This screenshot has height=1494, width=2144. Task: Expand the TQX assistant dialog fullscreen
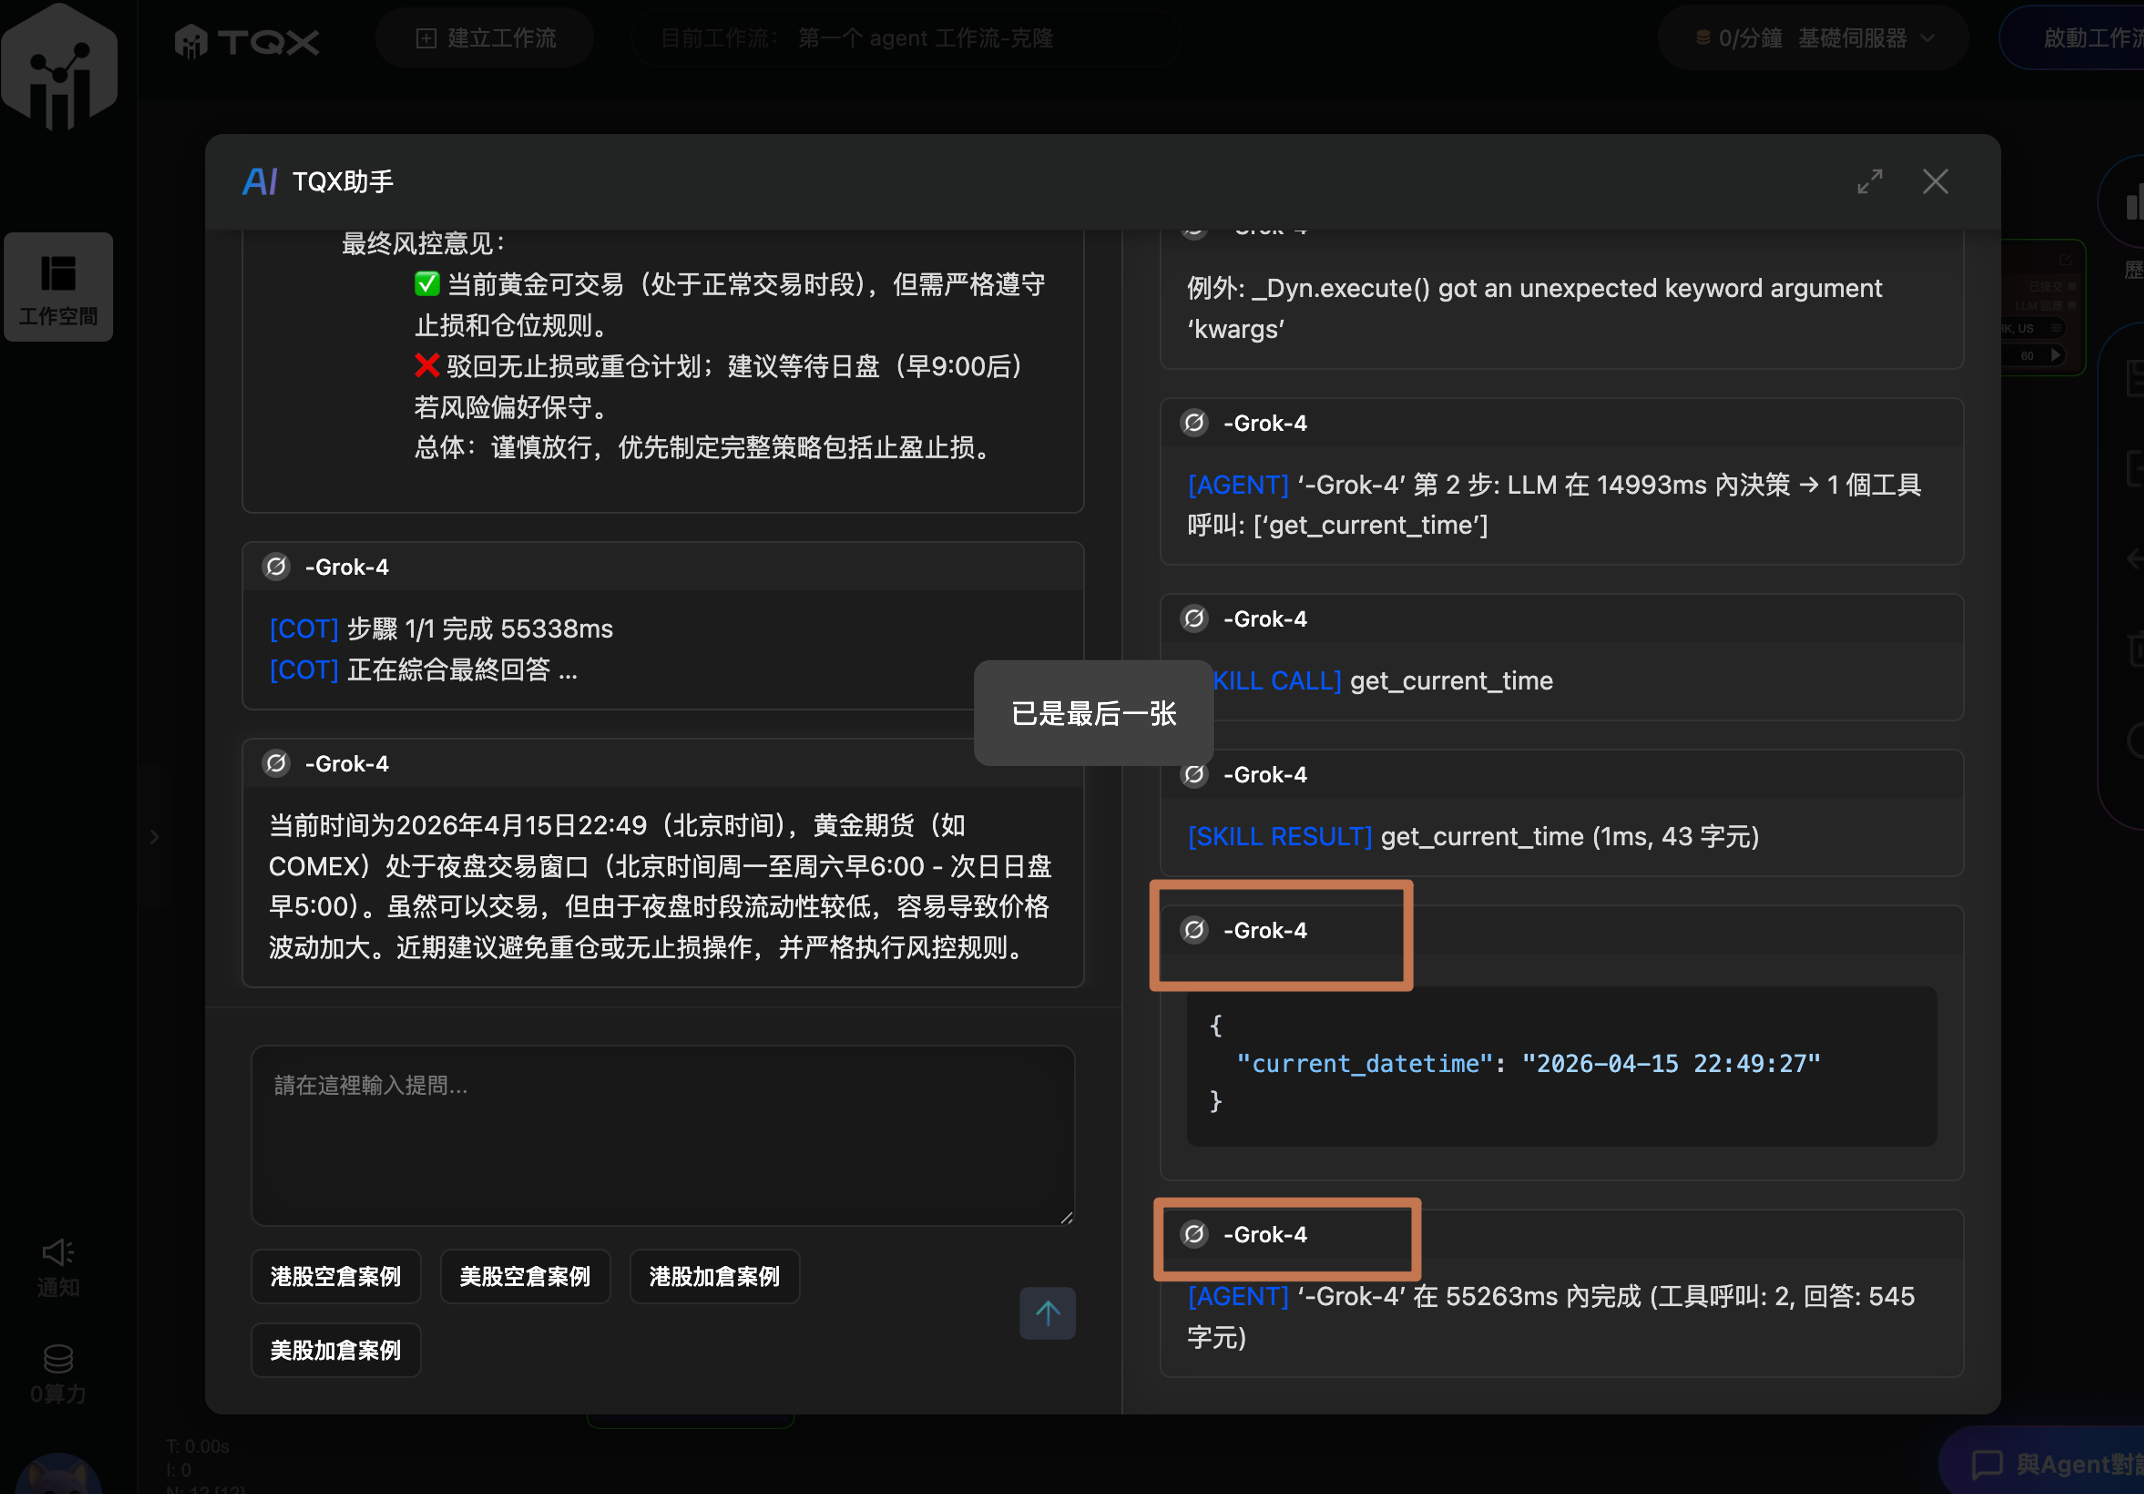tap(1869, 182)
